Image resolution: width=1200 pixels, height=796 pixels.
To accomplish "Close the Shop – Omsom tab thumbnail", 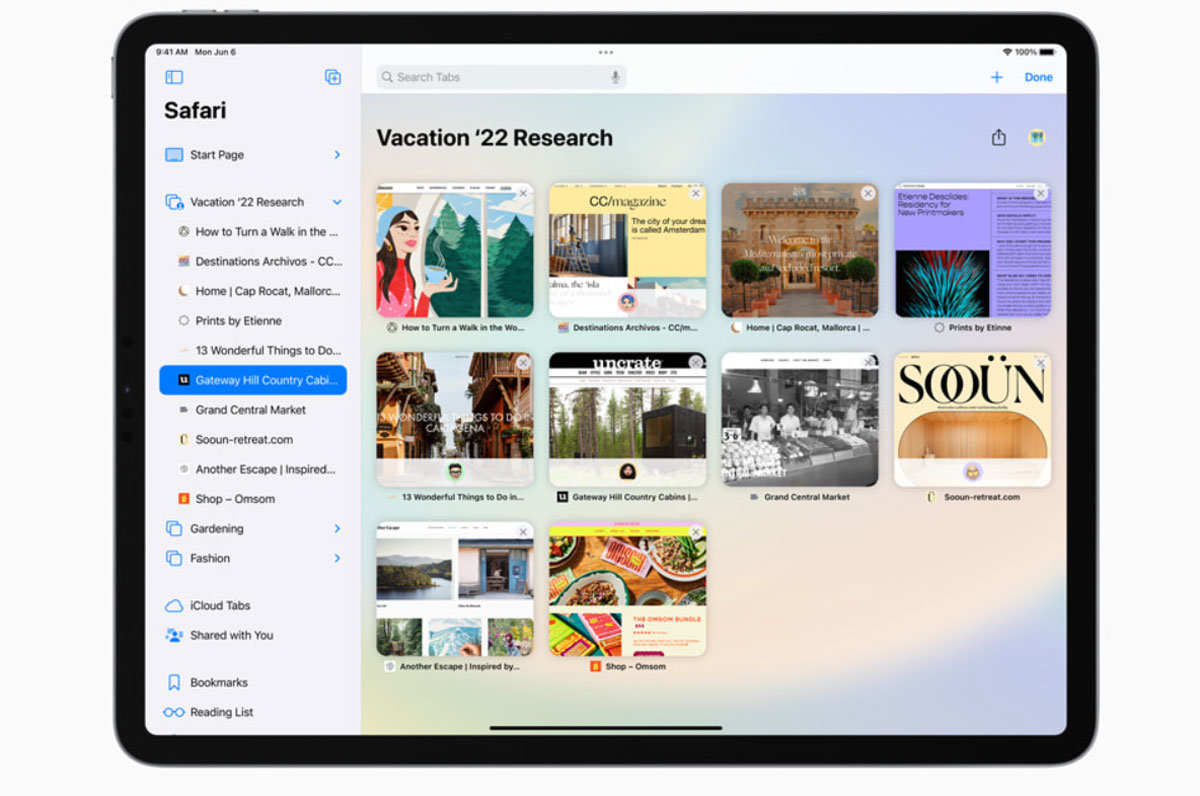I will [x=696, y=532].
